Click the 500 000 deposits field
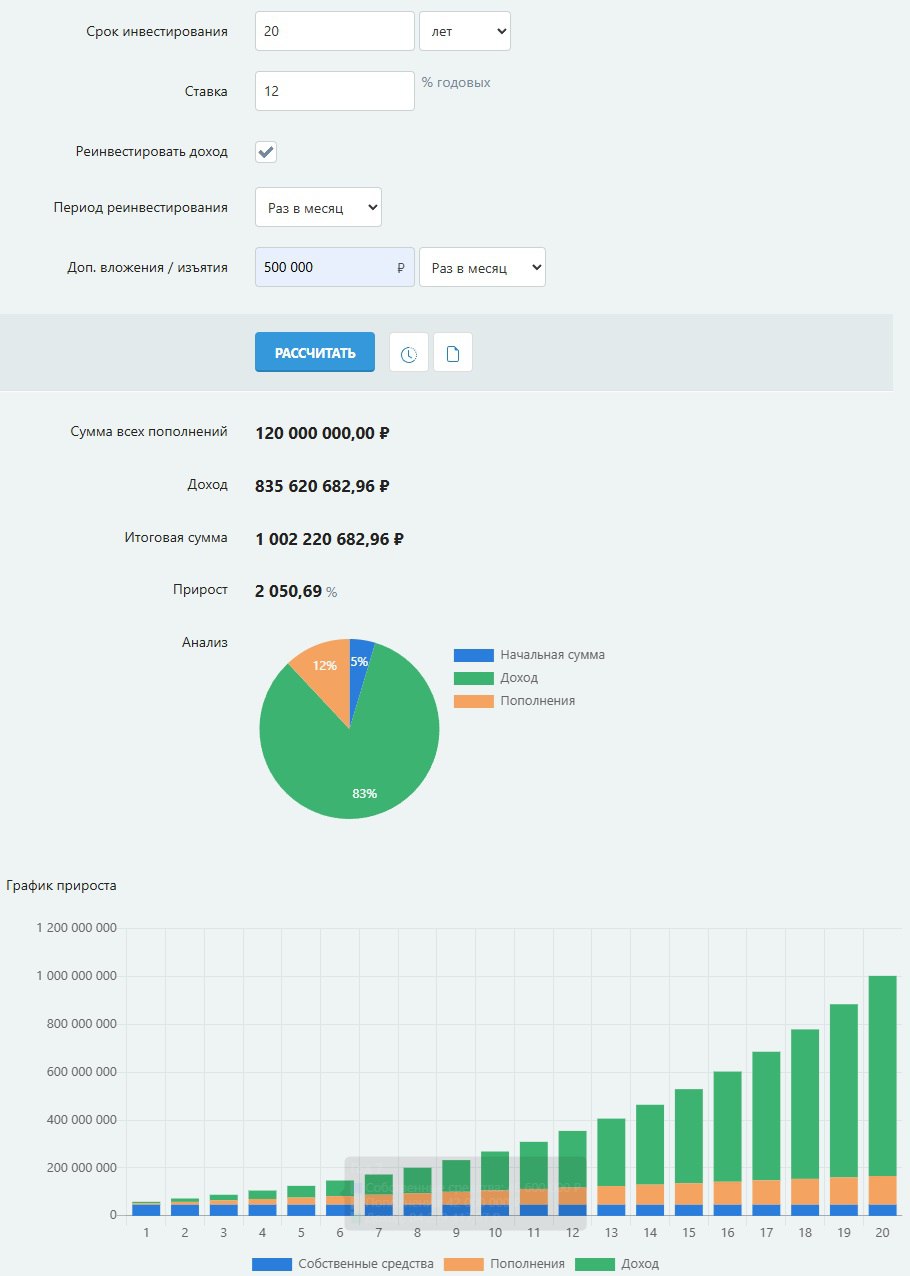 coord(335,267)
